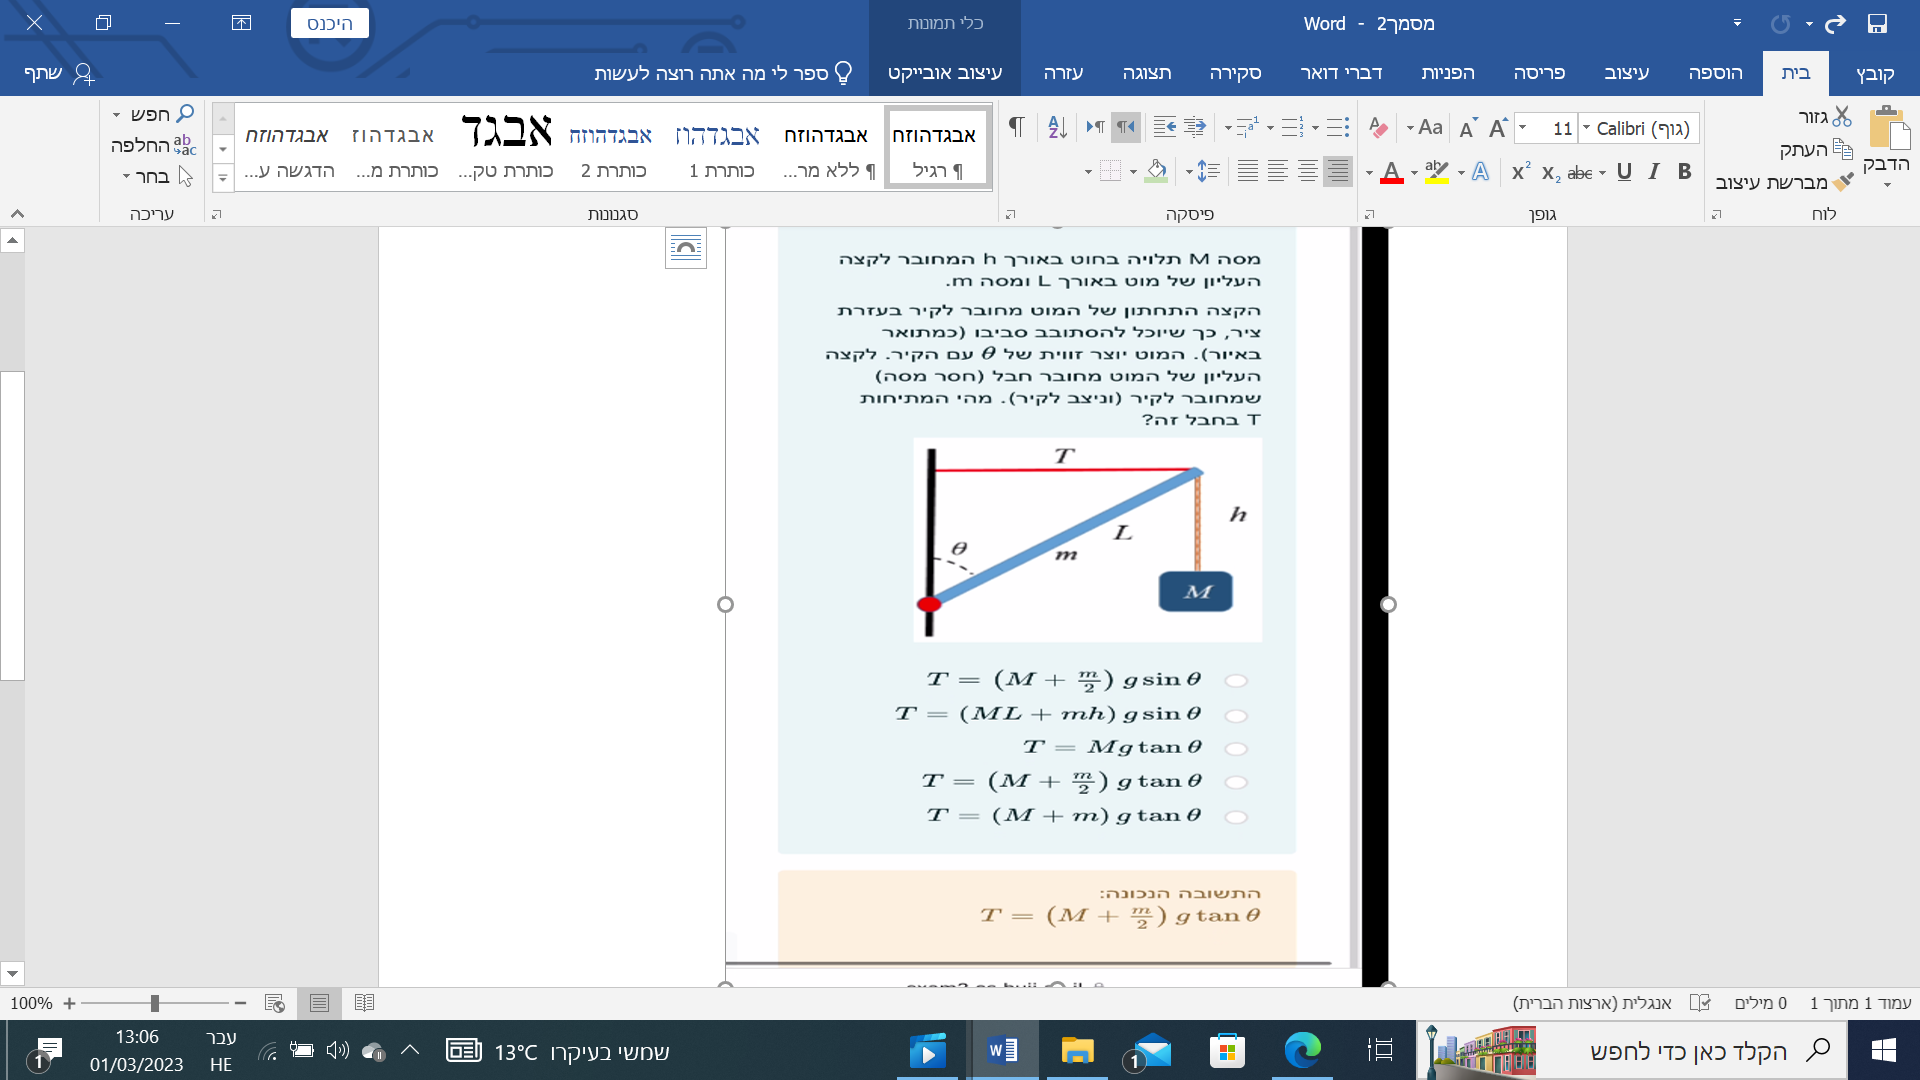Open Layout Options beside the picture
Viewport: 1920px width, 1080px height.
coord(686,248)
